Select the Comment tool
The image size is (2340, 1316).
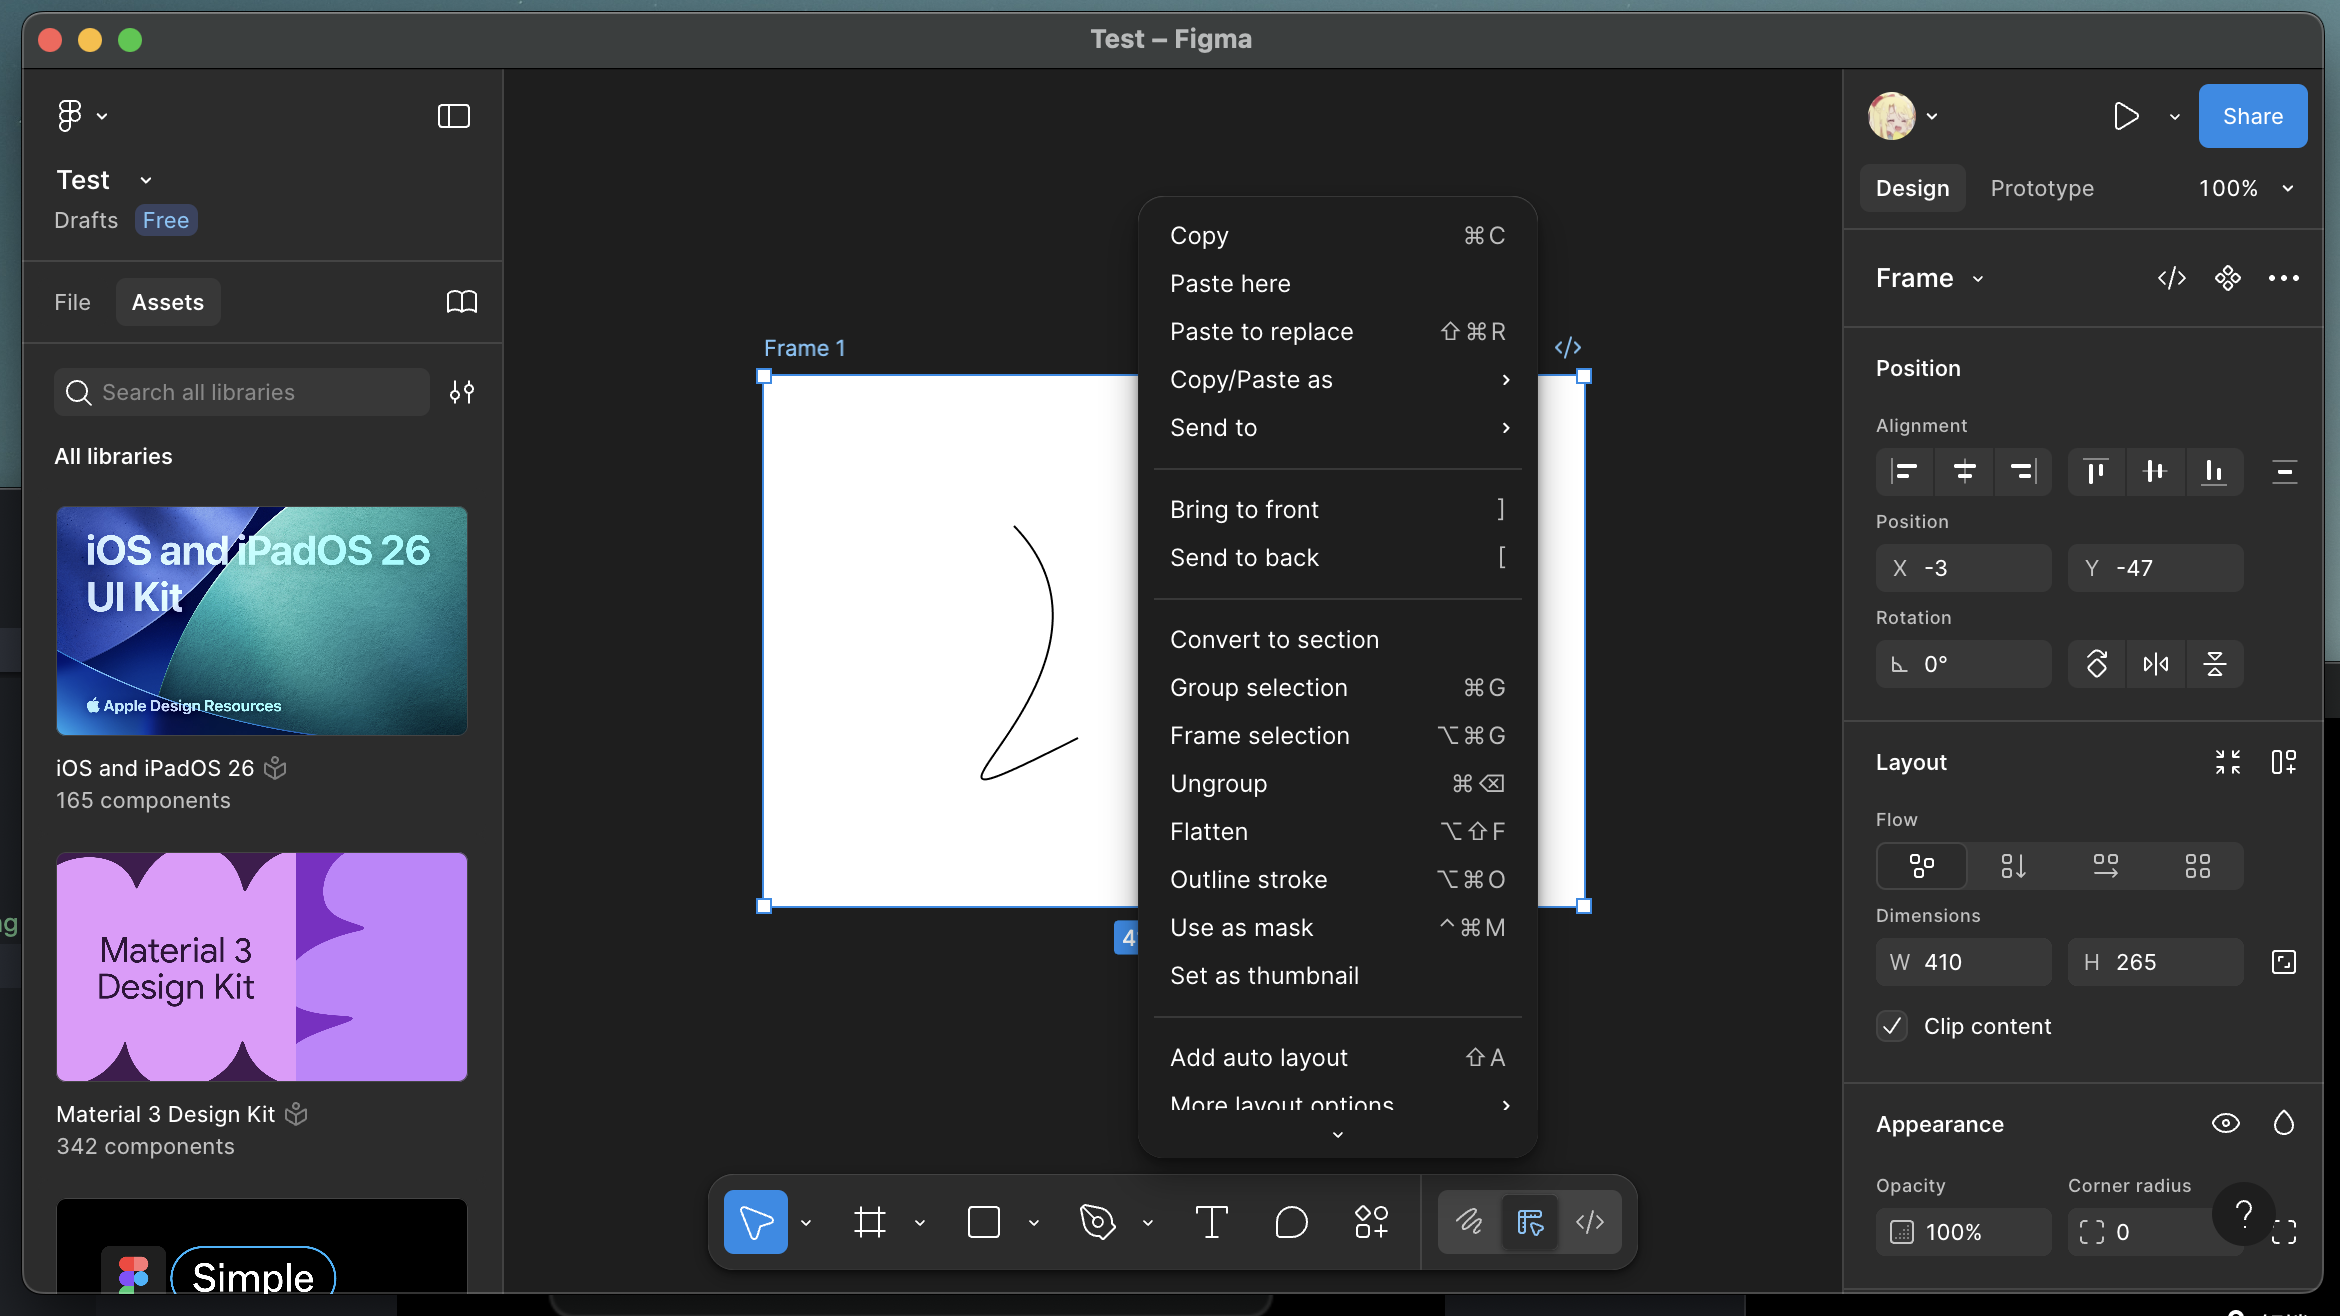point(1291,1222)
